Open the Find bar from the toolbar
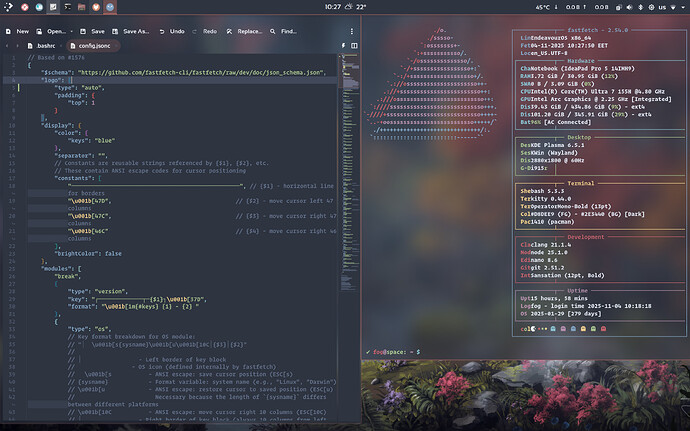690x431 pixels. pos(283,31)
